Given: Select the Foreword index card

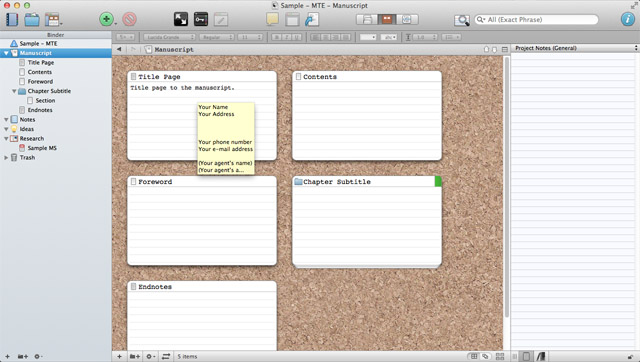Looking at the screenshot, I should 202,221.
